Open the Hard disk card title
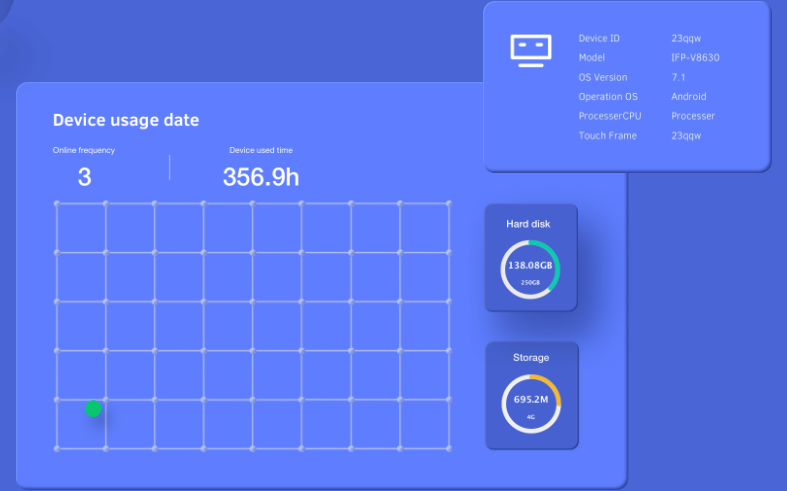This screenshot has height=491, width=787. 528,224
